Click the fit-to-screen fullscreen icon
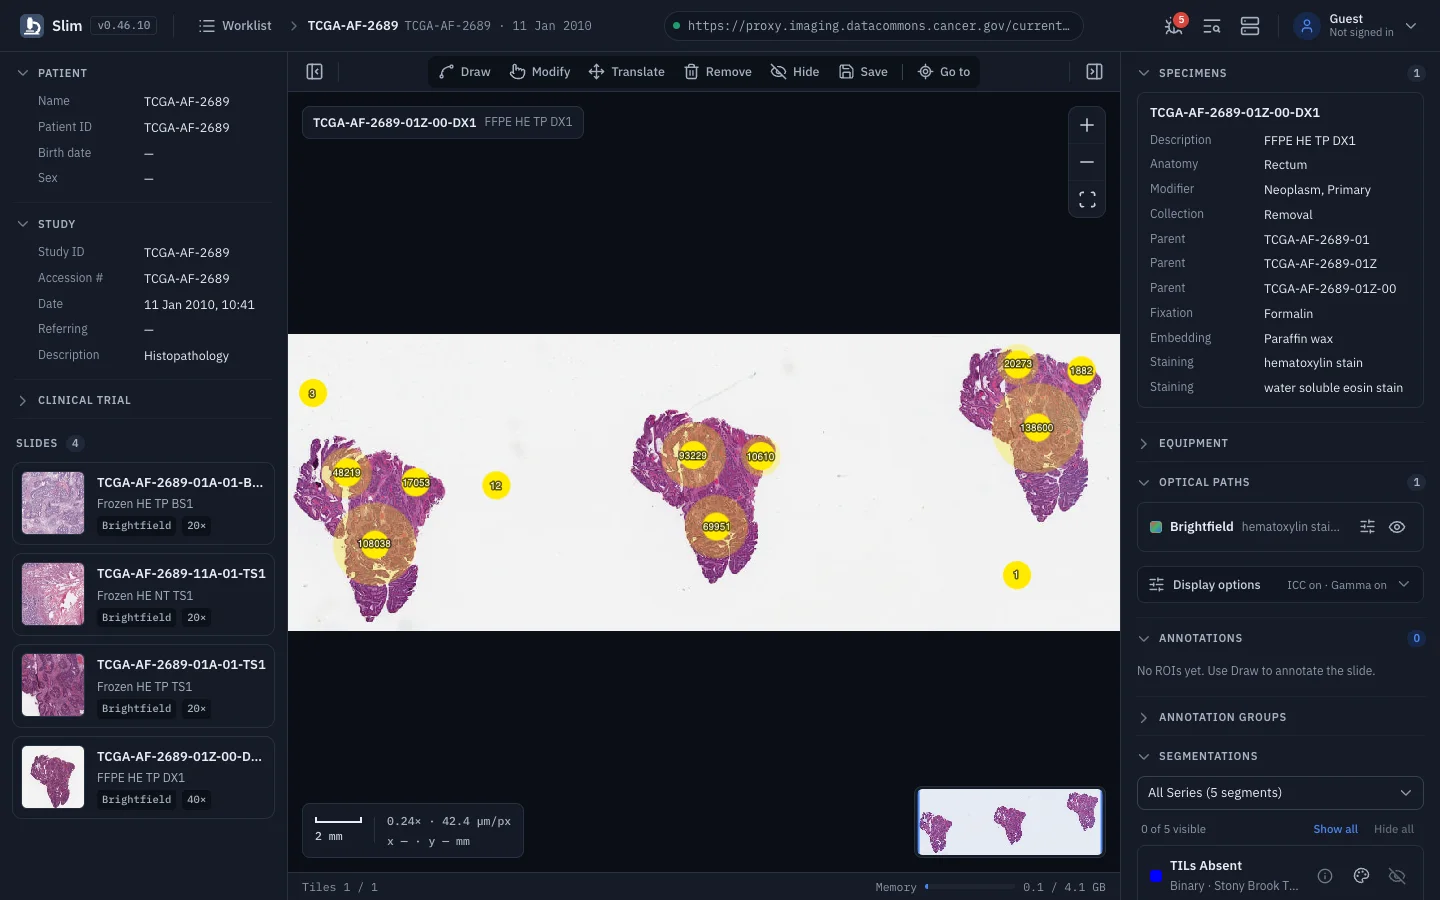1440x900 pixels. (x=1087, y=200)
